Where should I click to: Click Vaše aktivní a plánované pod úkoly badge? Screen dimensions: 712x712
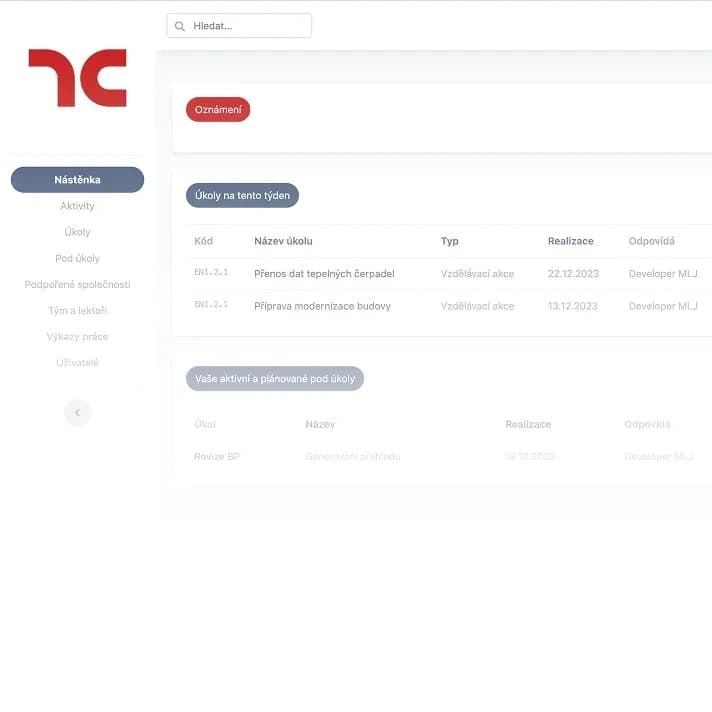click(275, 379)
